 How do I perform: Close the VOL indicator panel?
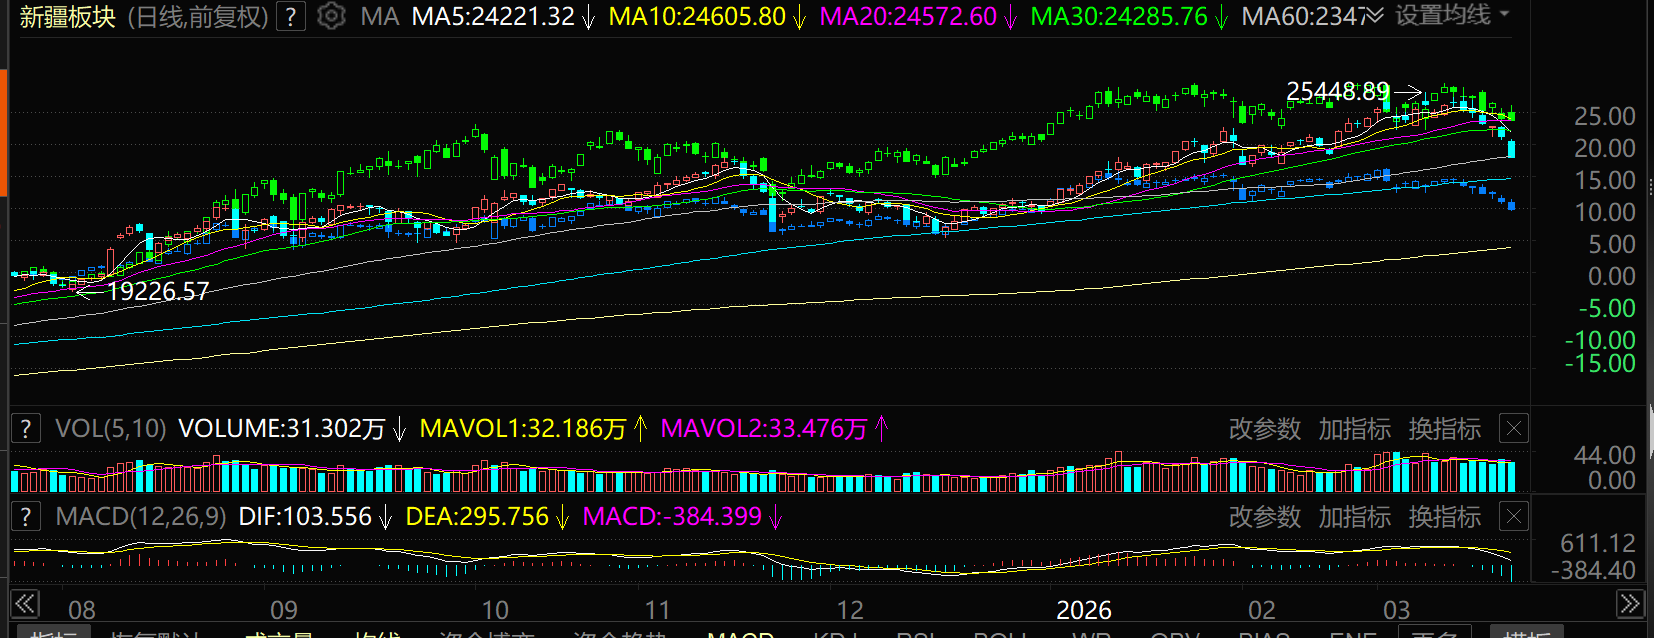(1514, 429)
